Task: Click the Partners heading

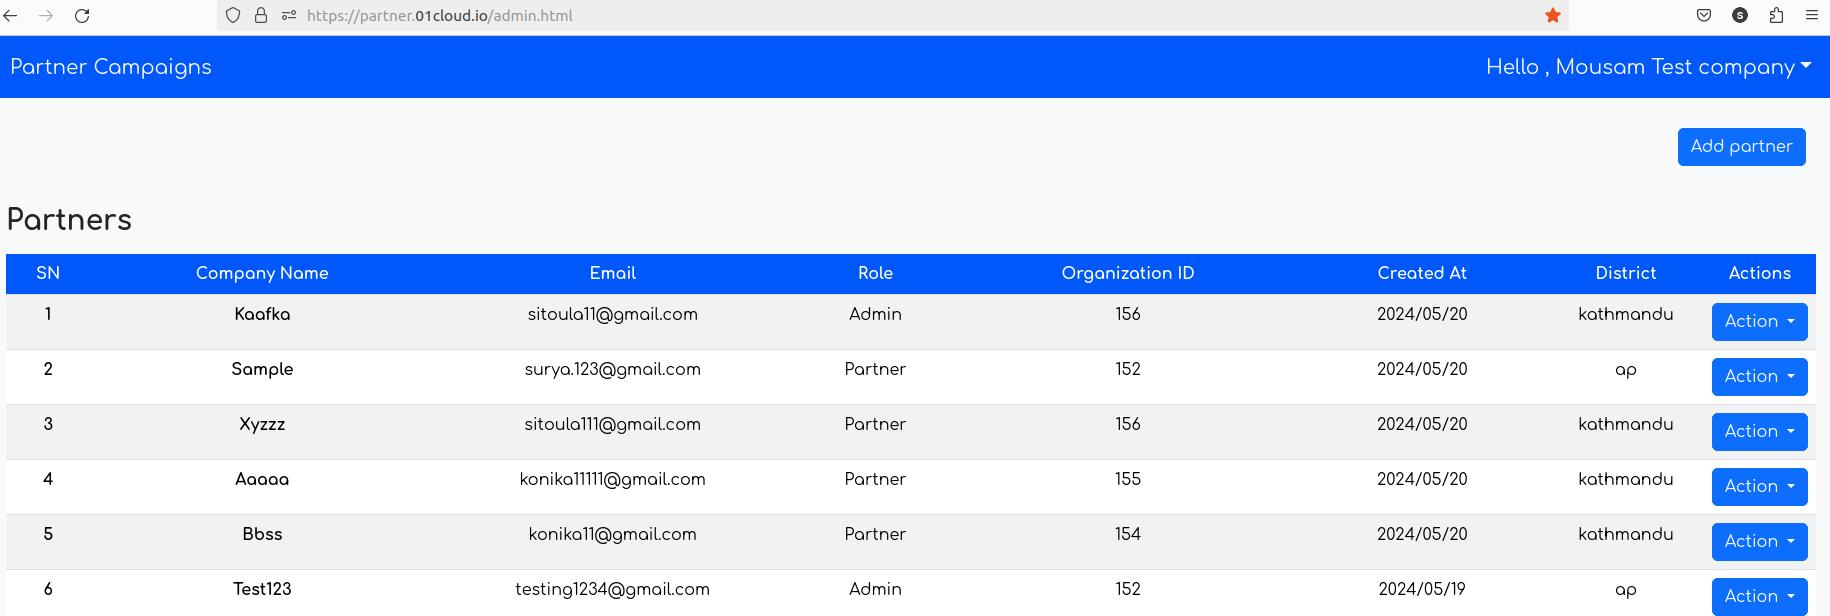Action: [x=69, y=219]
